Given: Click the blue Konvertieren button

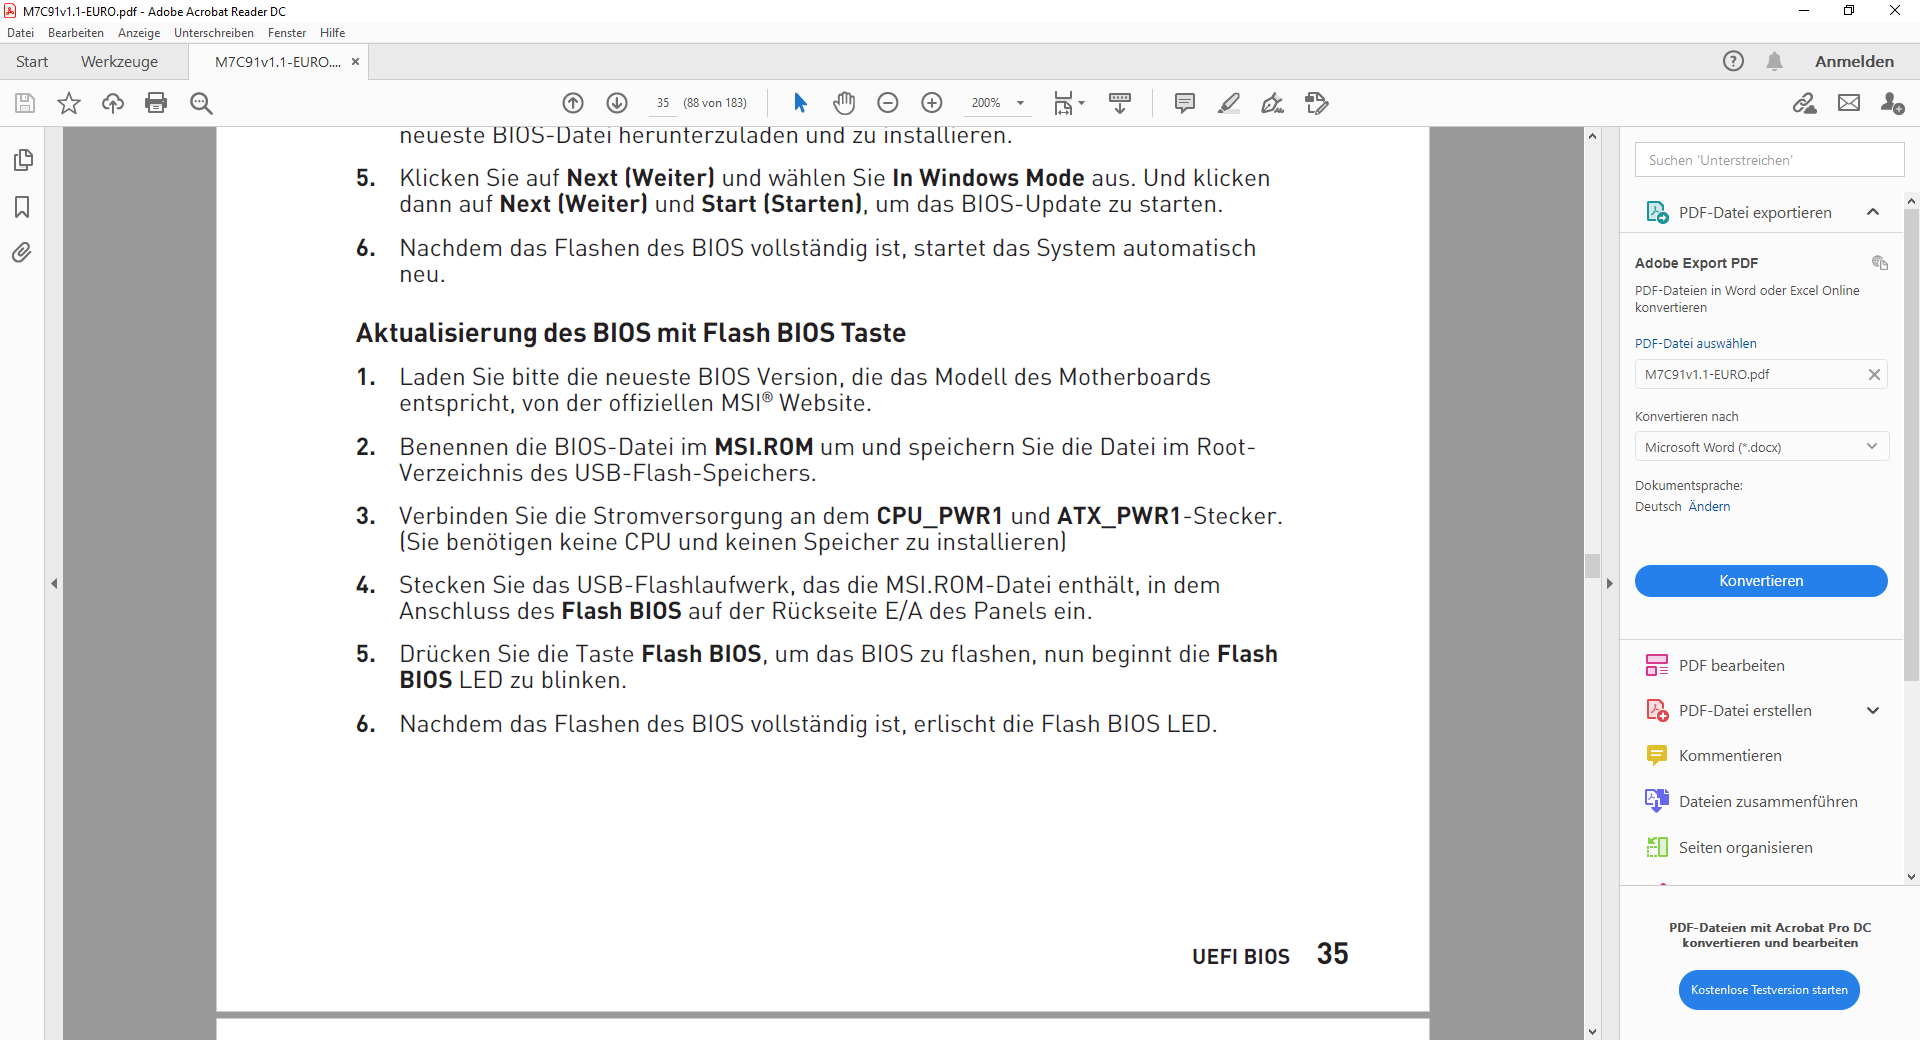Looking at the screenshot, I should tap(1761, 581).
